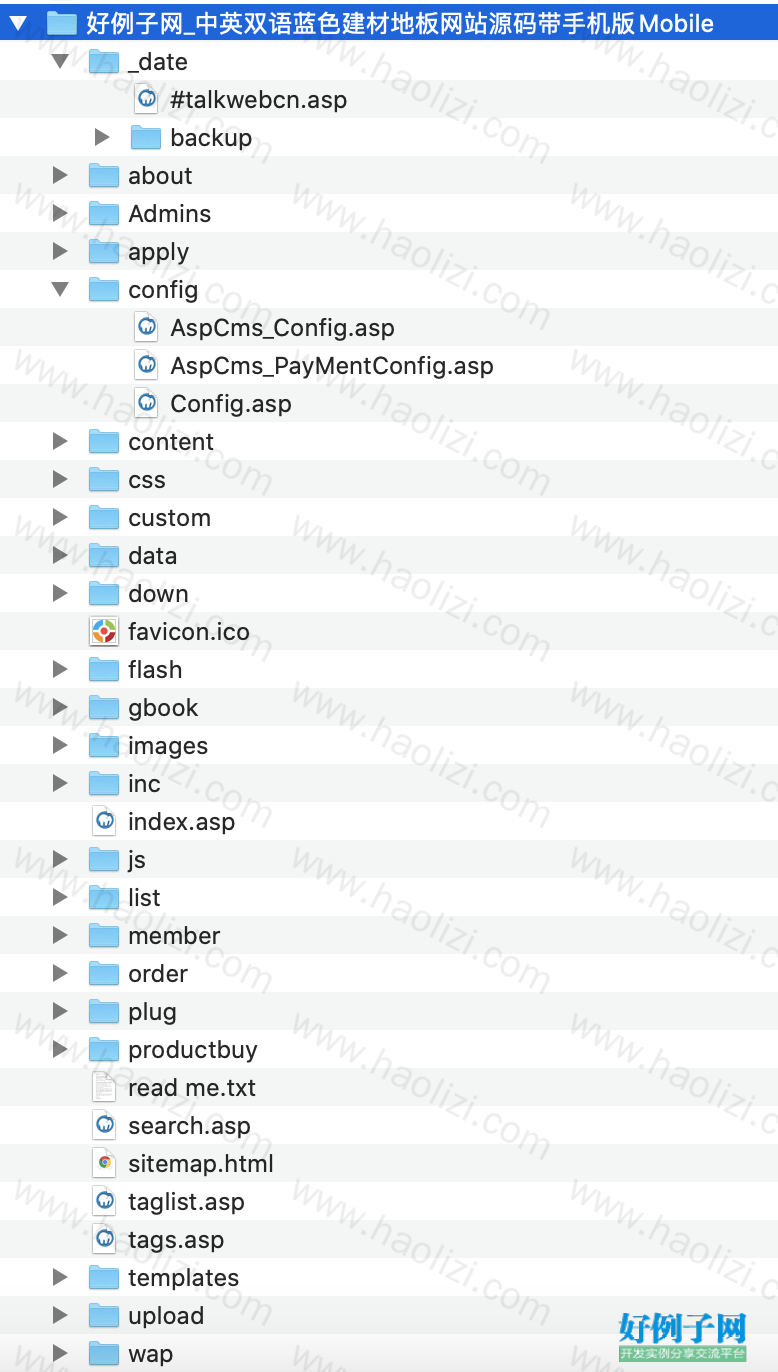Screen dimensions: 778x1372
Task: Collapse the config folder disclosure triangle
Action: tap(60, 289)
